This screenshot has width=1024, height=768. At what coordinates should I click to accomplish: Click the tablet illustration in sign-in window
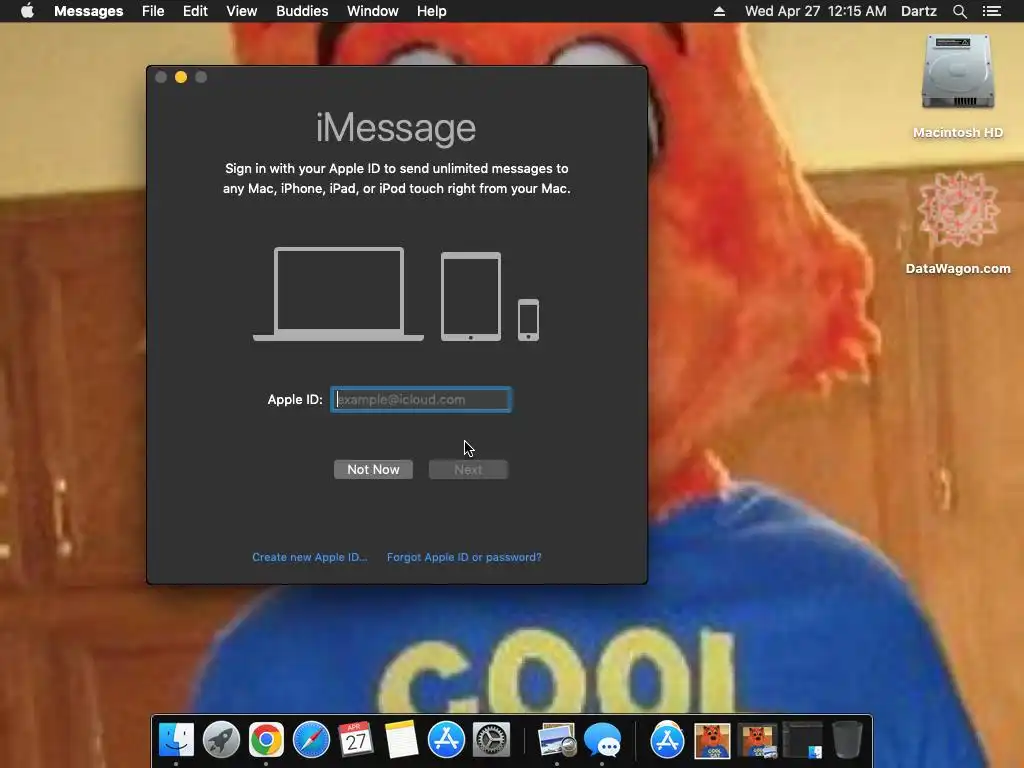[471, 296]
